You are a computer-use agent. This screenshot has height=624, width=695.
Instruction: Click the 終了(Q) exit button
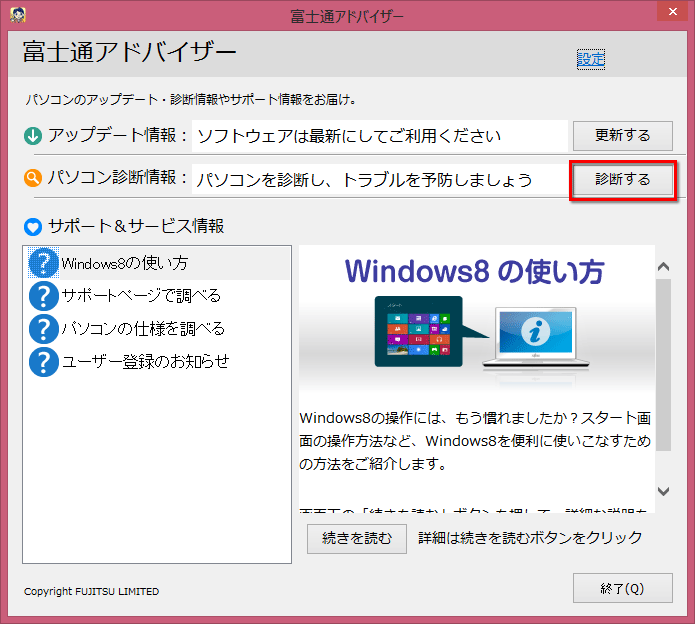622,588
